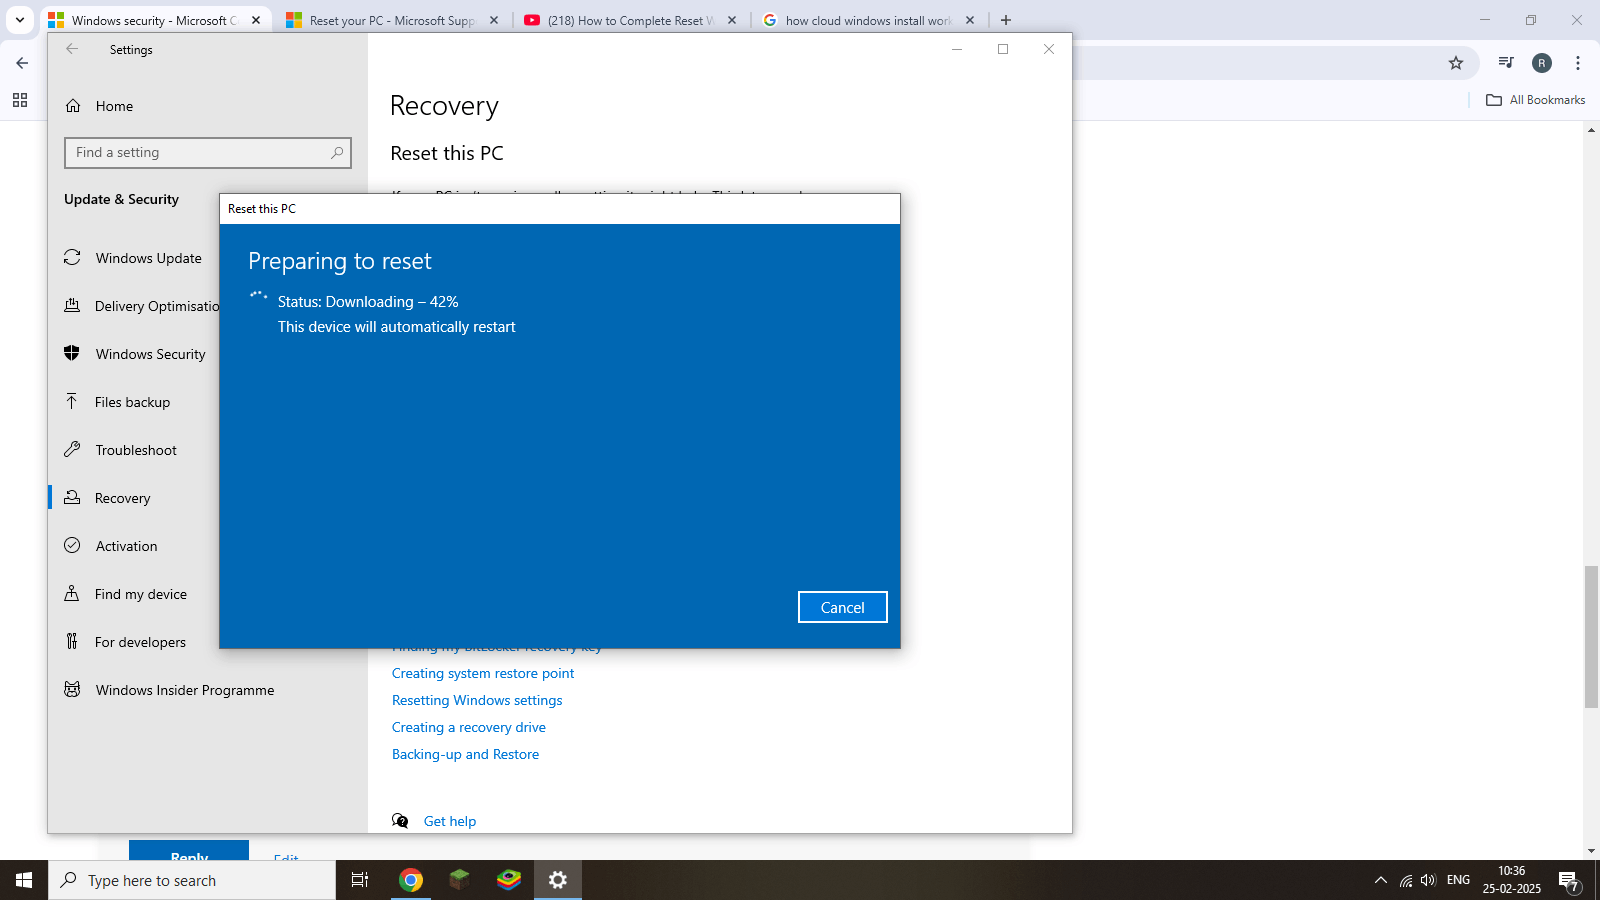Click the Windows Insider Programme cat icon
1600x900 pixels.
click(72, 689)
